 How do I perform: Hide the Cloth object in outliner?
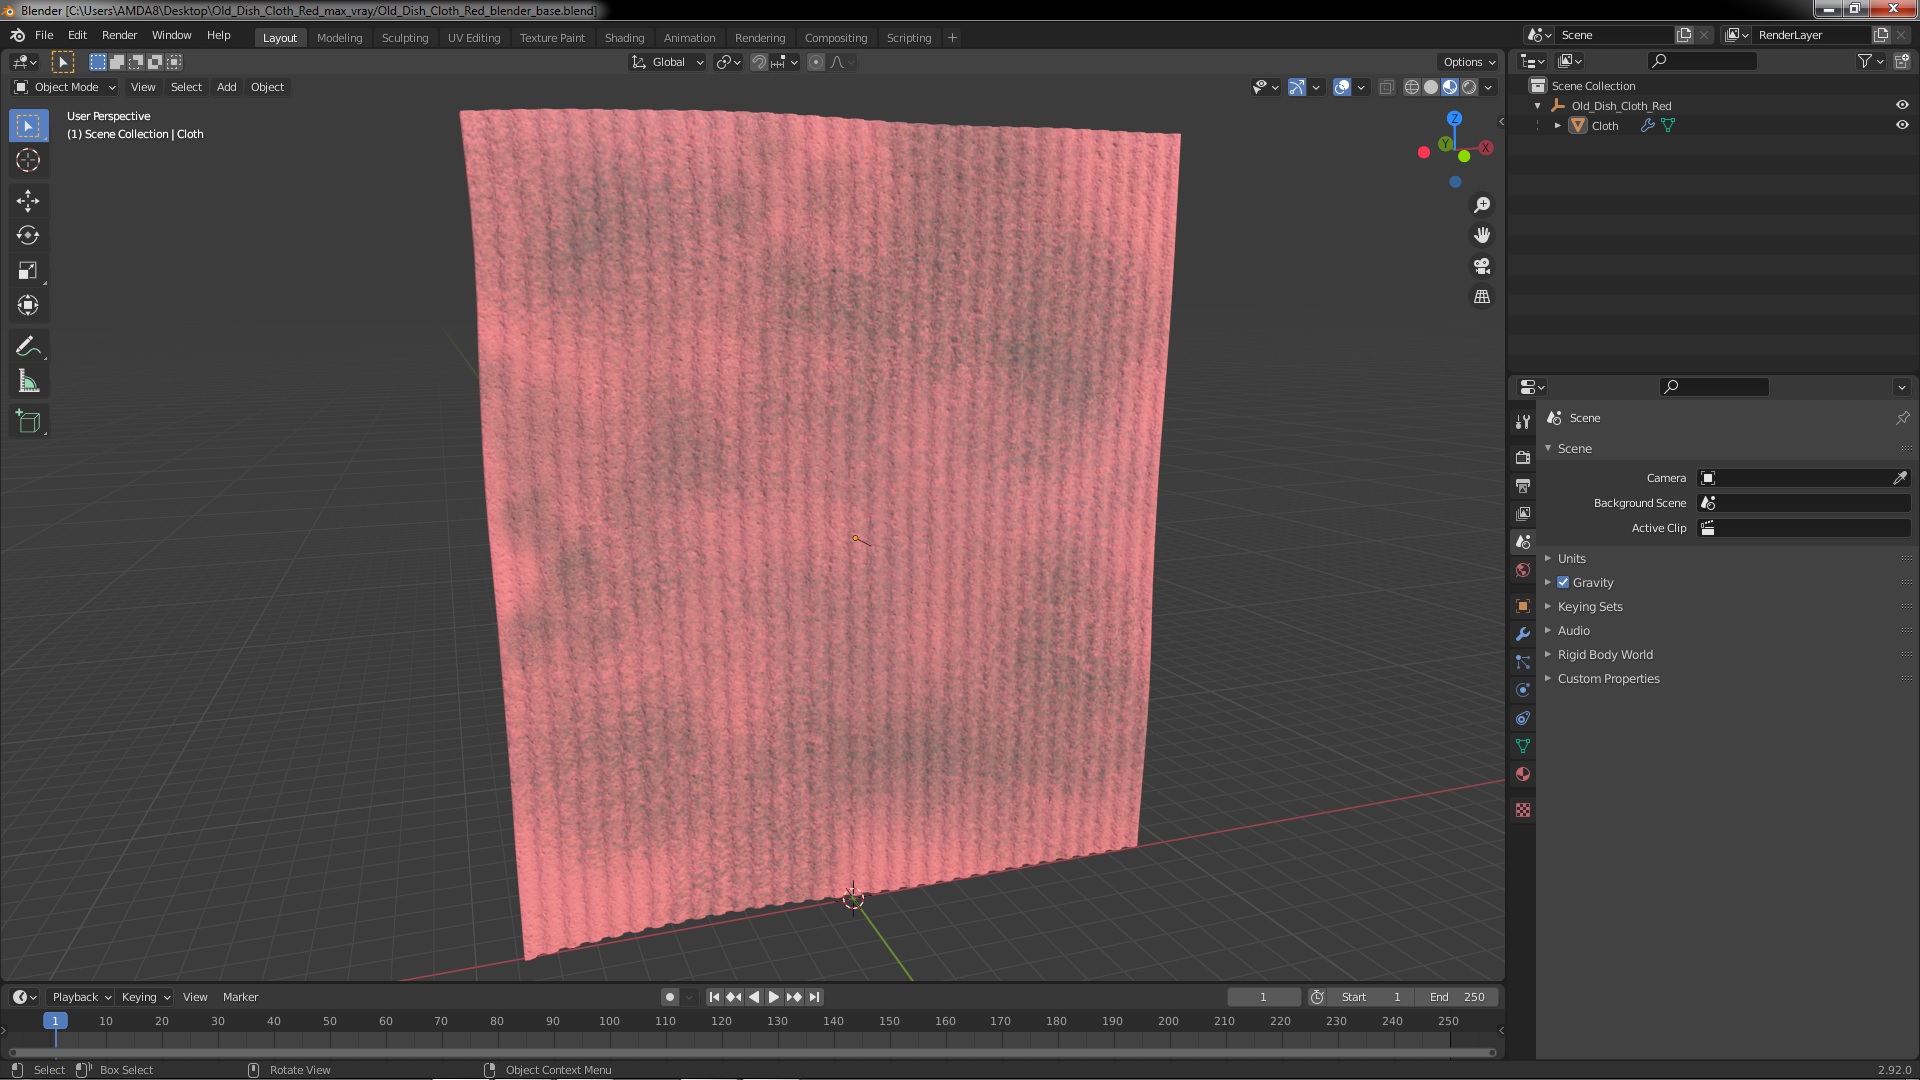1902,126
